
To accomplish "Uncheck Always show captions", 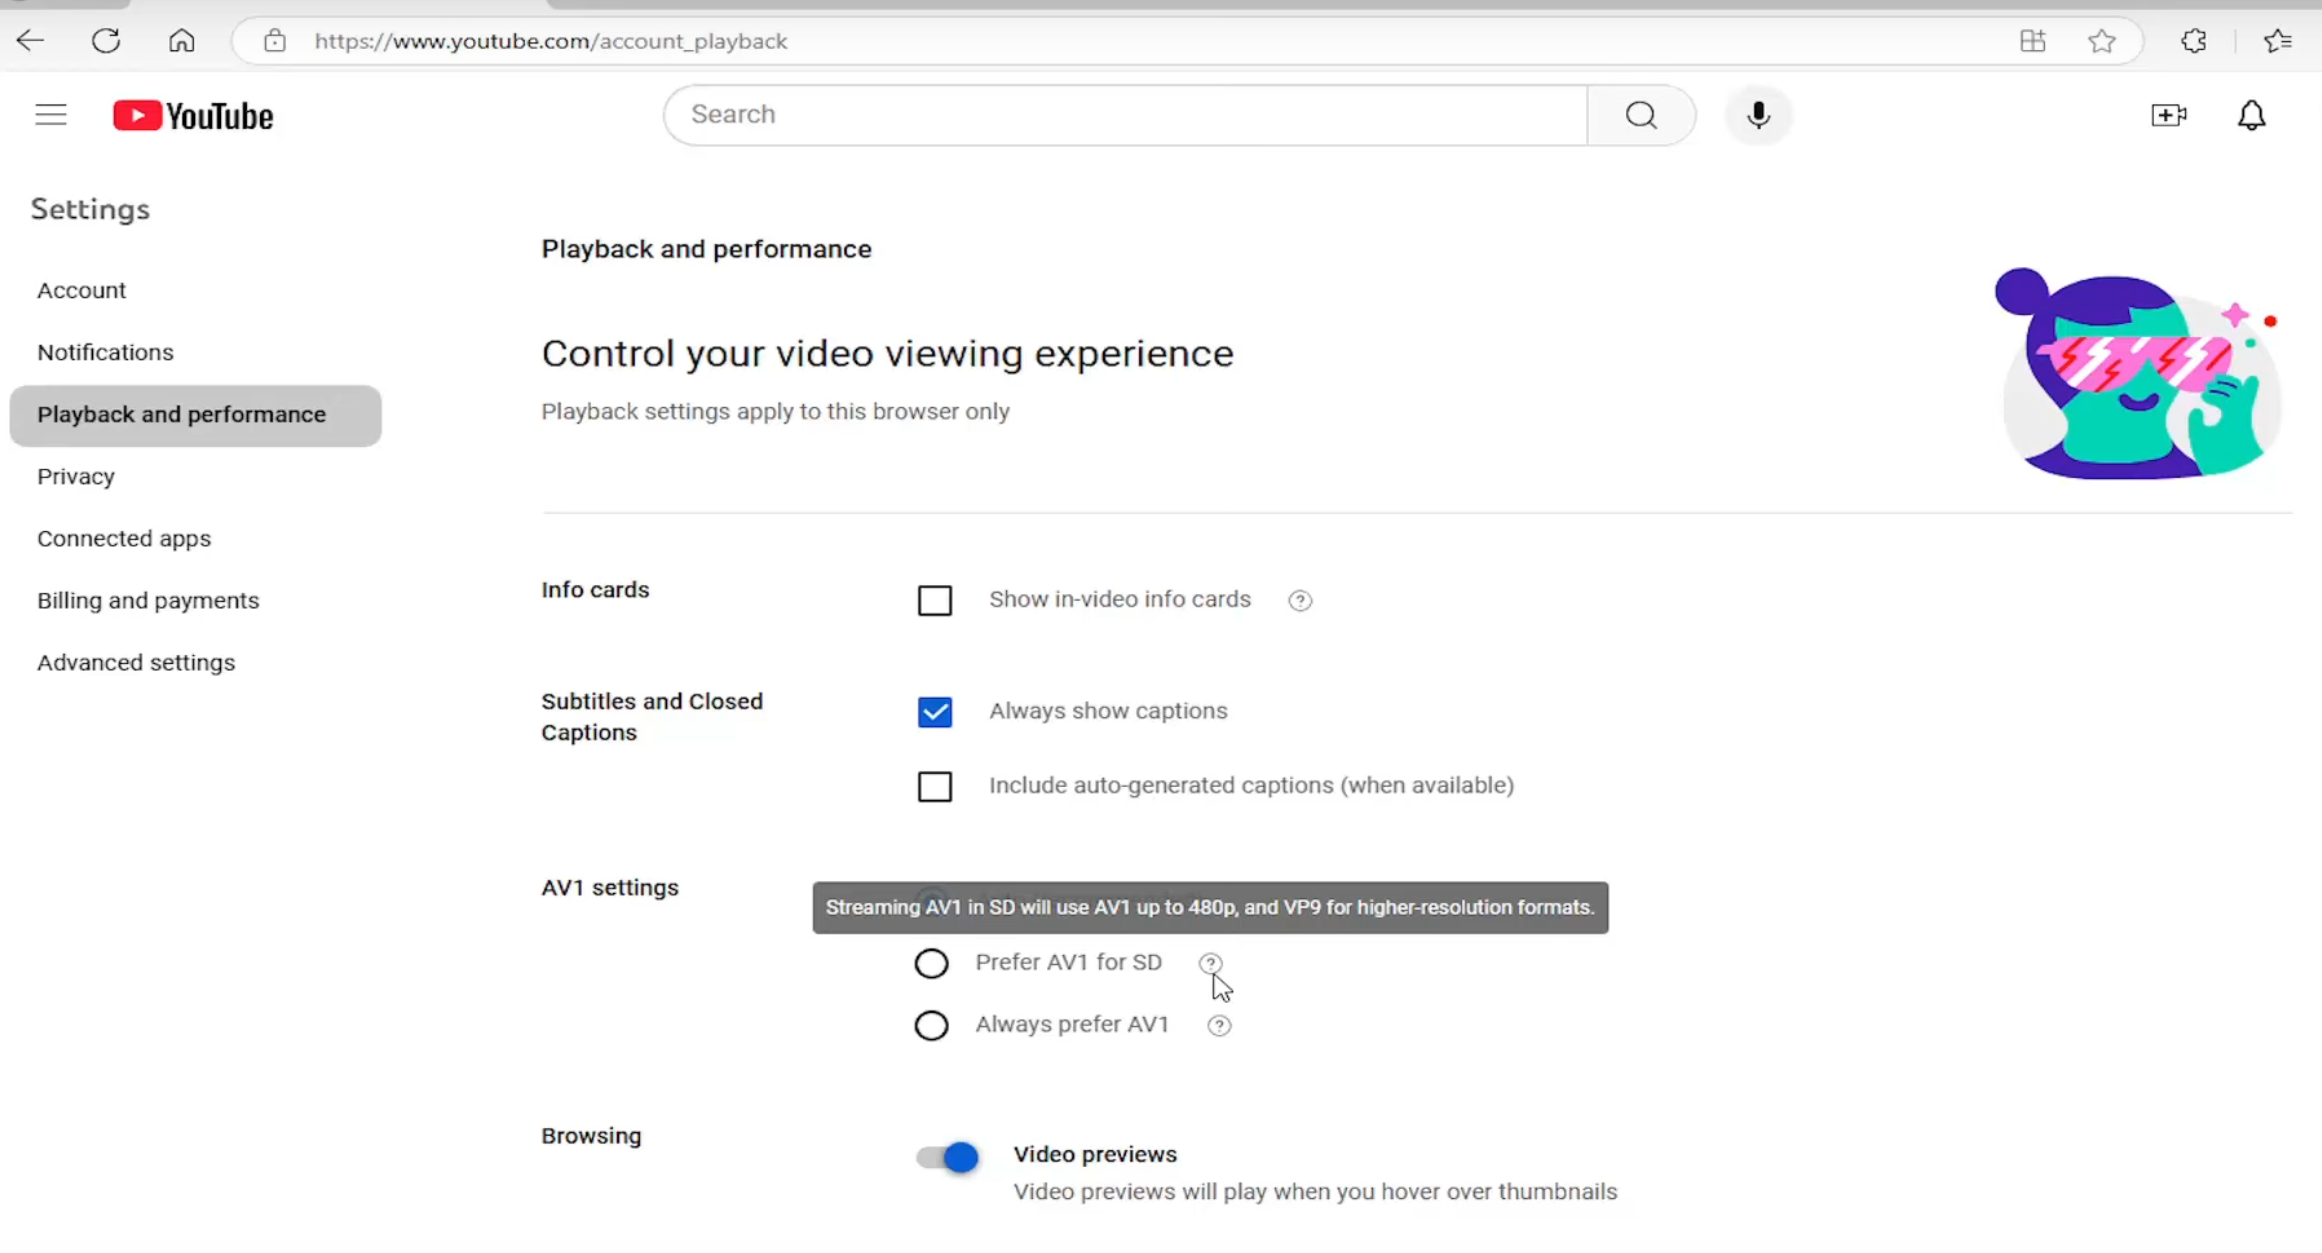I will coord(934,712).
